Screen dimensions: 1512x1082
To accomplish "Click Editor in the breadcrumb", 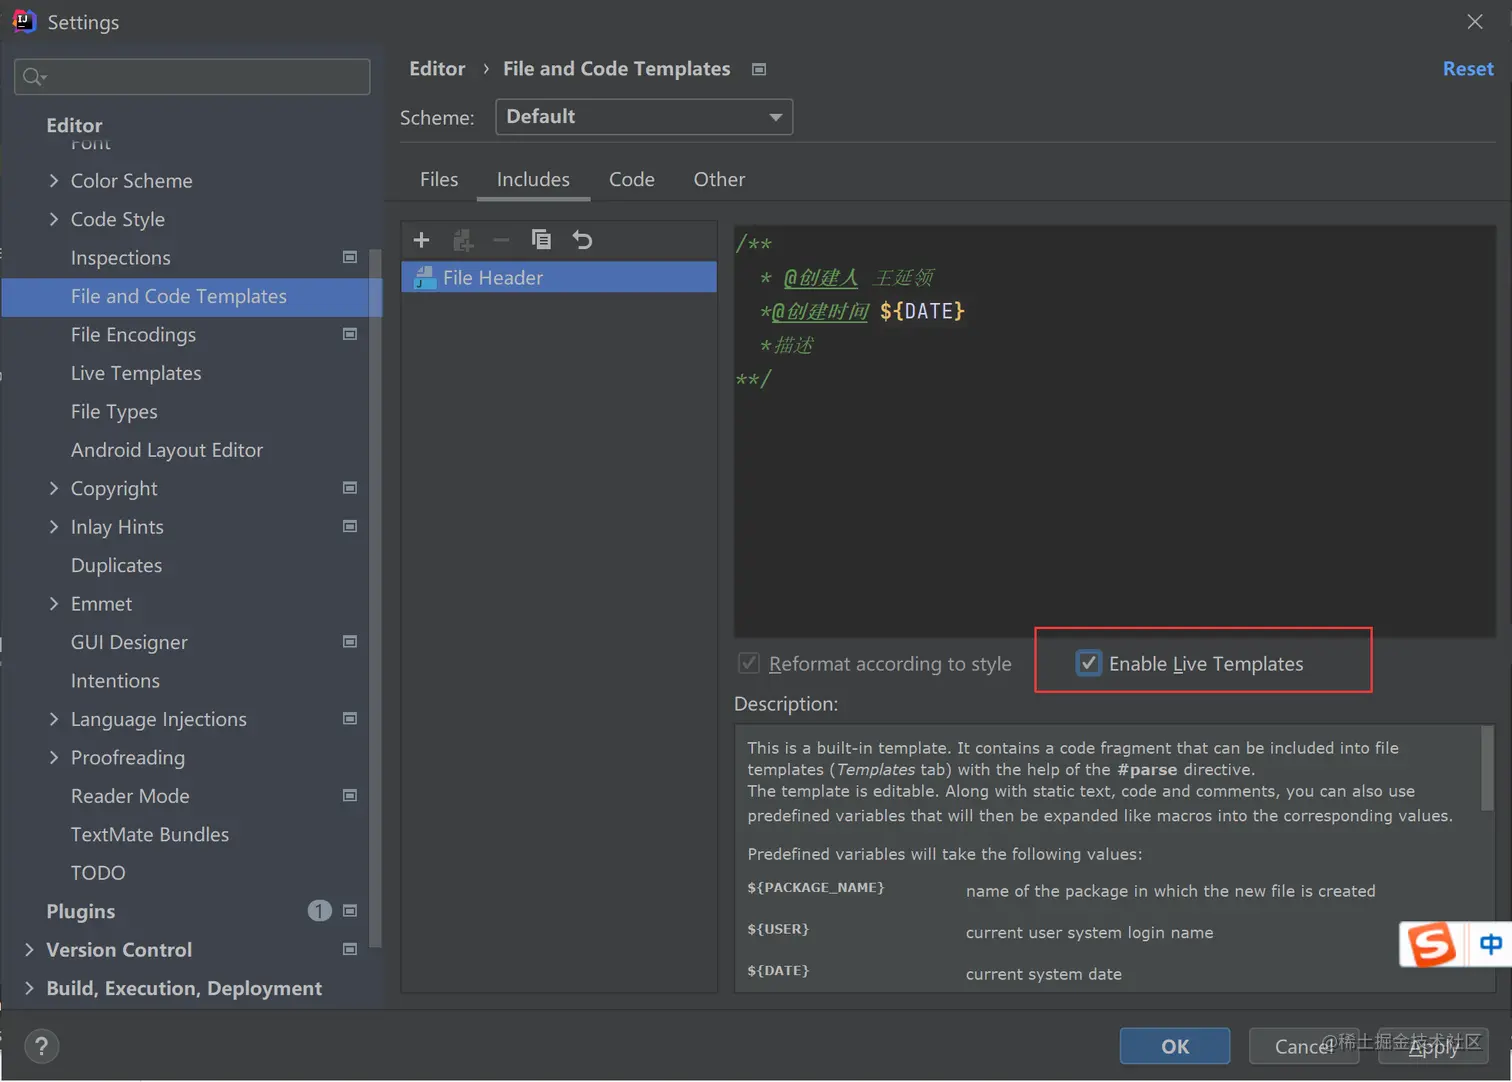I will pyautogui.click(x=437, y=69).
